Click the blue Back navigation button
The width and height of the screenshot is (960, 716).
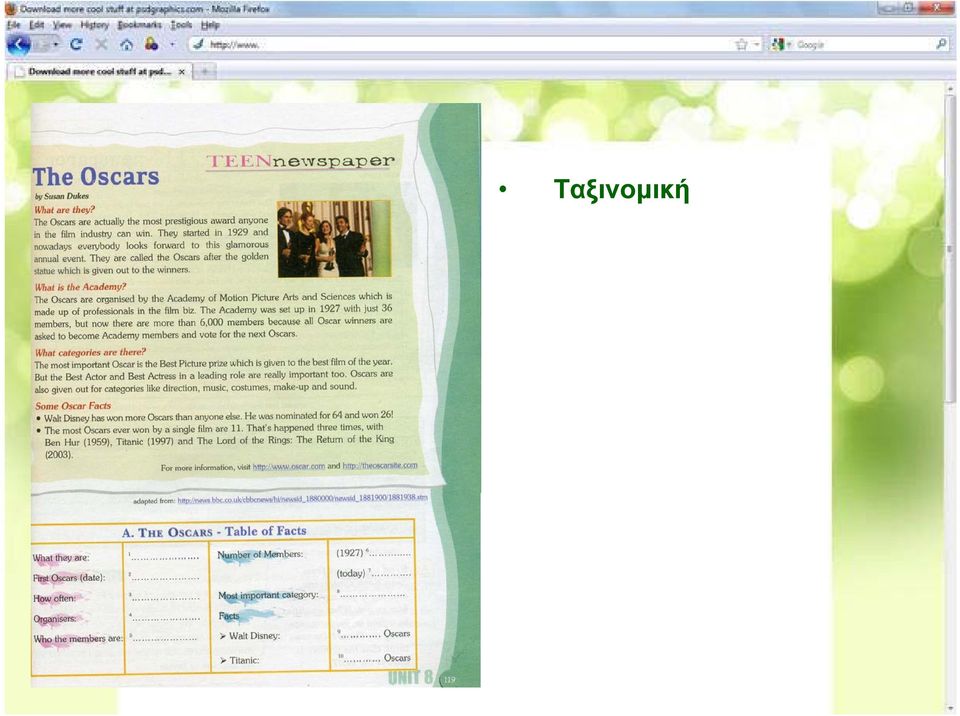[x=18, y=45]
